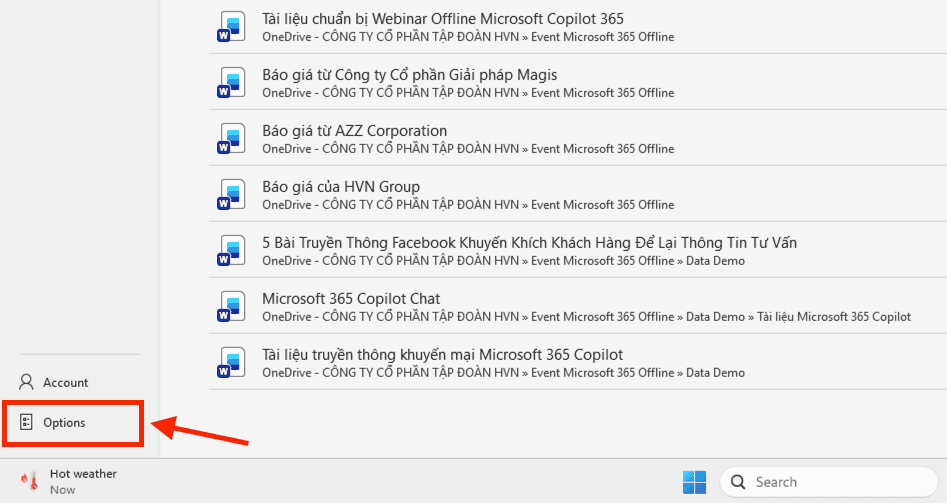
Task: Click Word icon beside 5 Bài Truyền Thông Facebook
Action: tap(231, 251)
